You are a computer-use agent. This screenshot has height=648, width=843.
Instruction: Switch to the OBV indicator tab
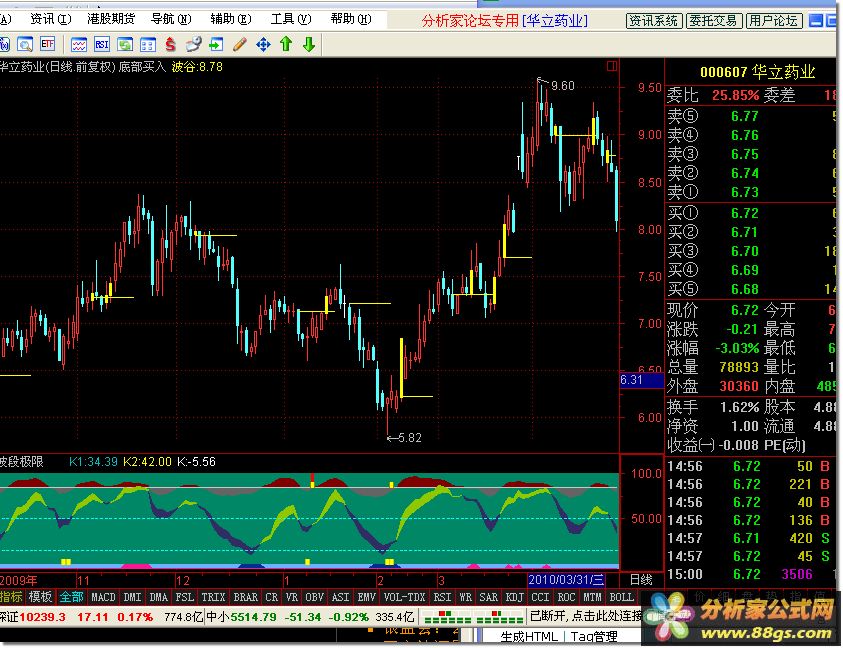[x=315, y=597]
